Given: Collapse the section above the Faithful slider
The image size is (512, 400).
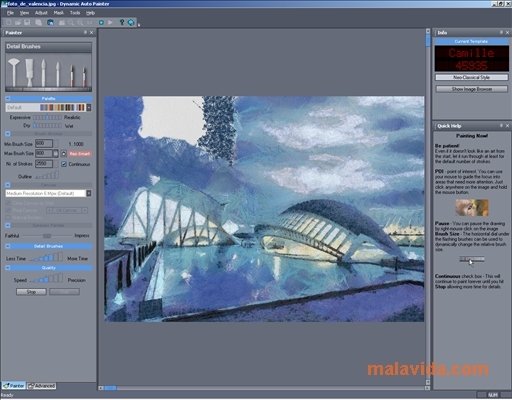Looking at the screenshot, I should tap(8, 225).
